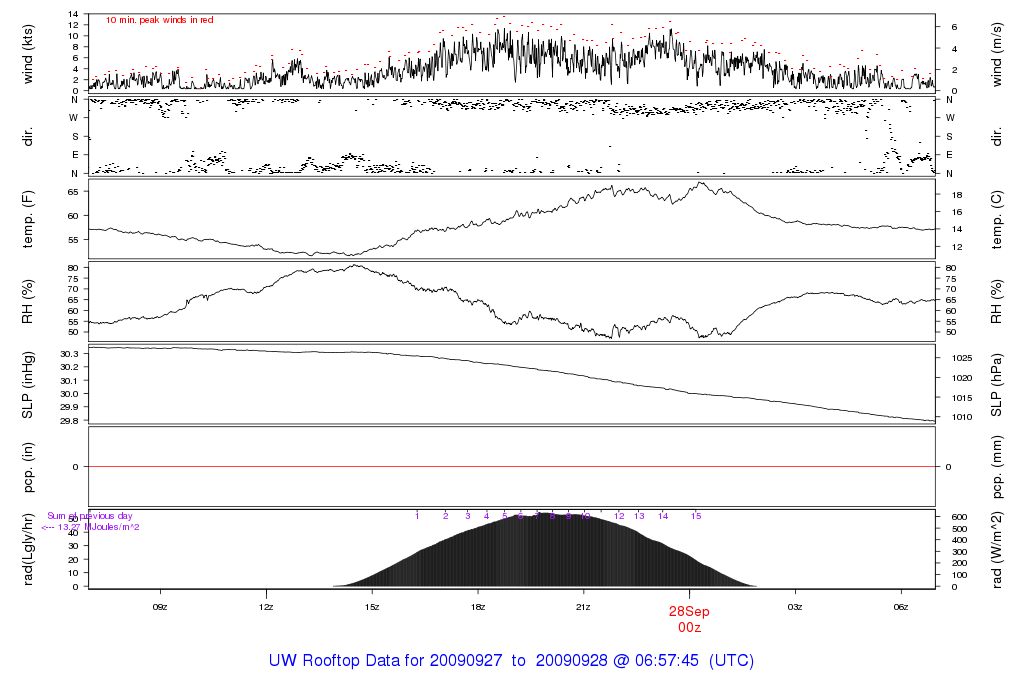1024x700 pixels.
Task: Click the 'temp. (C)' right axis label
Action: tap(996, 218)
